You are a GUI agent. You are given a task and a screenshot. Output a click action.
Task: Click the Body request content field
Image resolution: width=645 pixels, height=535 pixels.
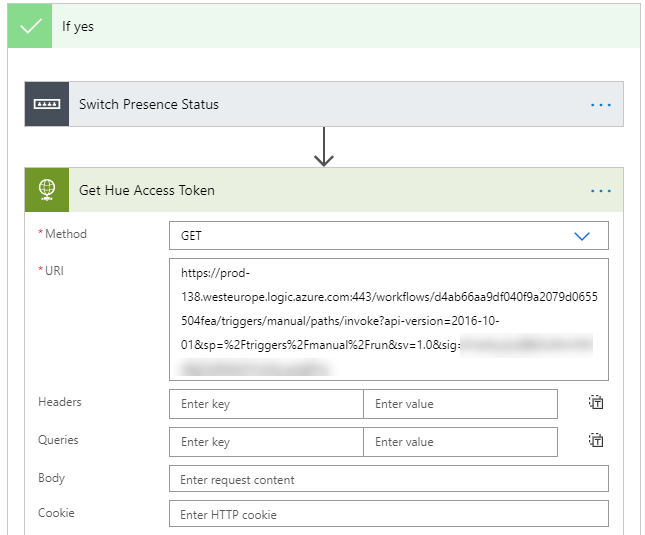[388, 479]
